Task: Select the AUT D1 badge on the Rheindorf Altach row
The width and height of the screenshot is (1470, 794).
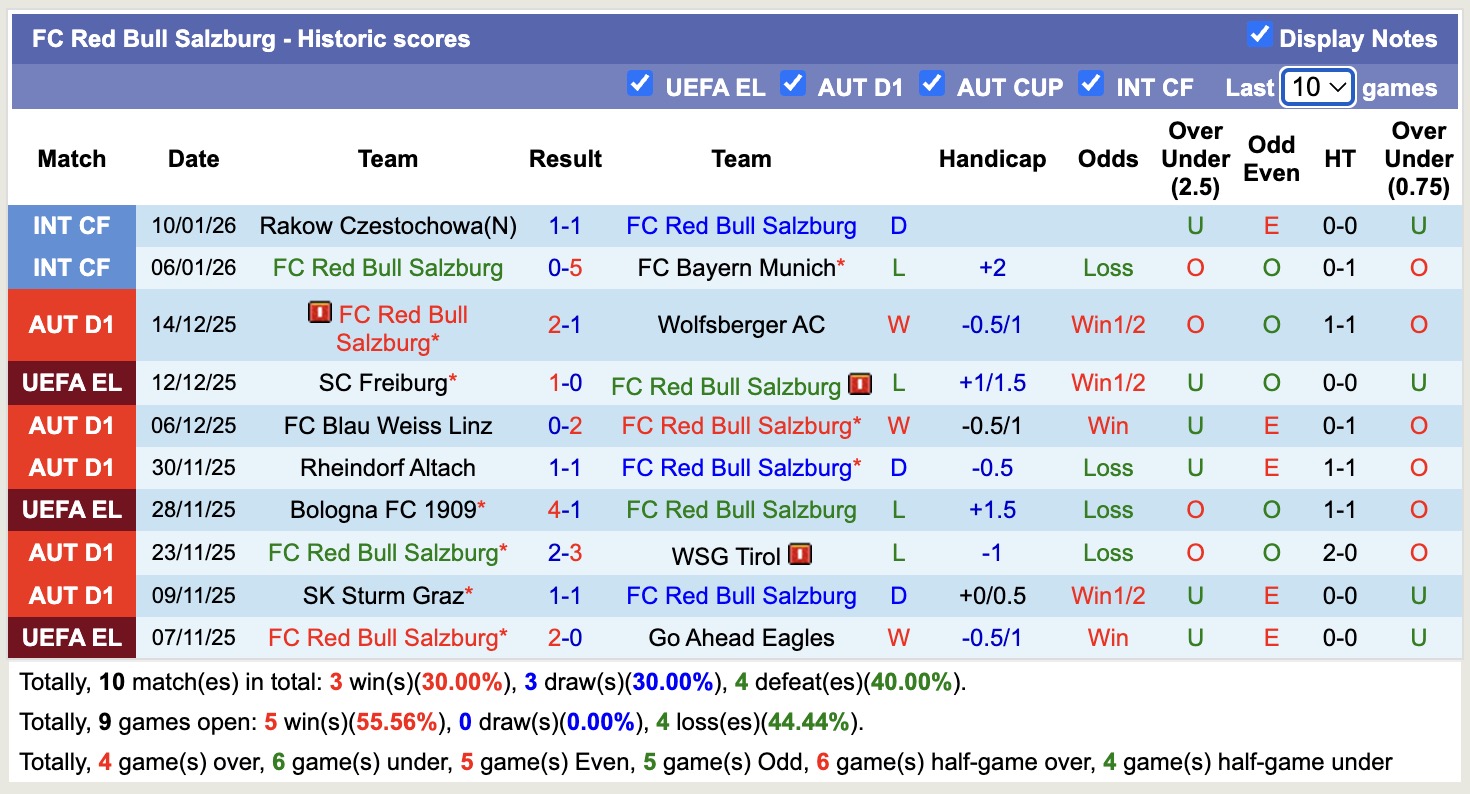Action: click(x=71, y=467)
